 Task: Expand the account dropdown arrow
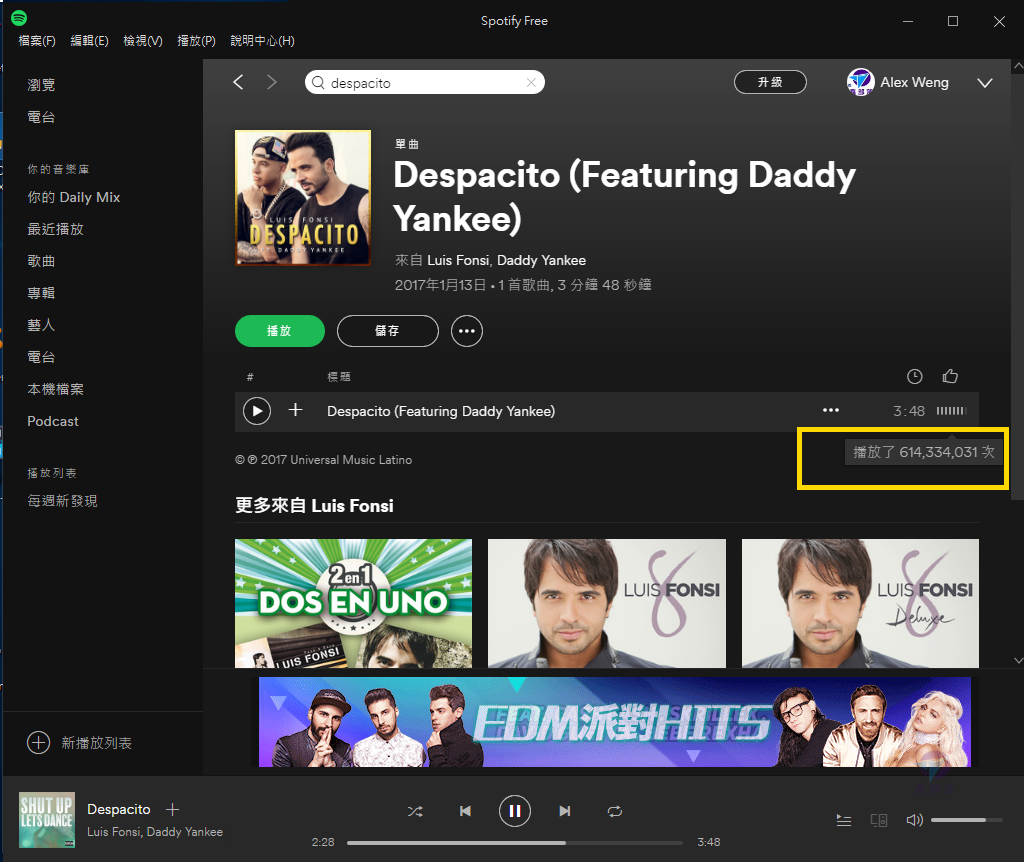point(985,83)
